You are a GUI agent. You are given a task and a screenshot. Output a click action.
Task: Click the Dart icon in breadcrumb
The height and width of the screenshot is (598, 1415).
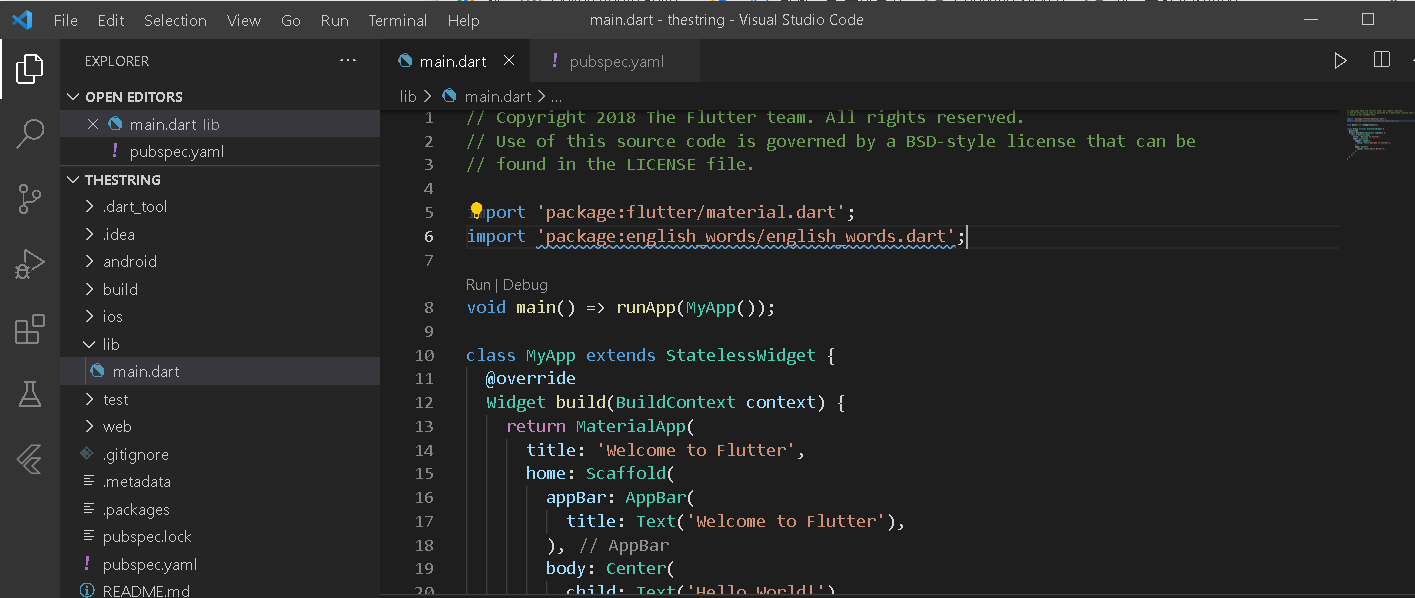[449, 96]
